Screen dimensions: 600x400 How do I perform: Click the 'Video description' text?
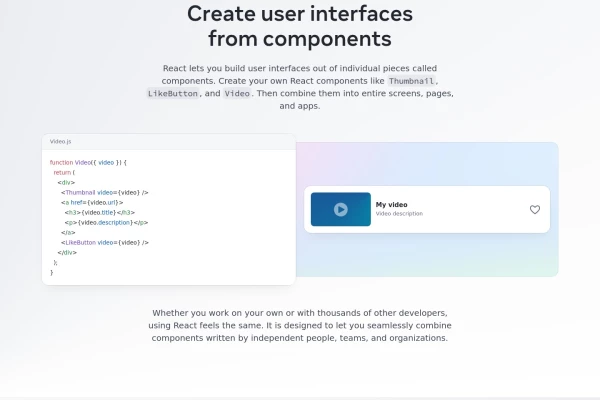pos(399,214)
